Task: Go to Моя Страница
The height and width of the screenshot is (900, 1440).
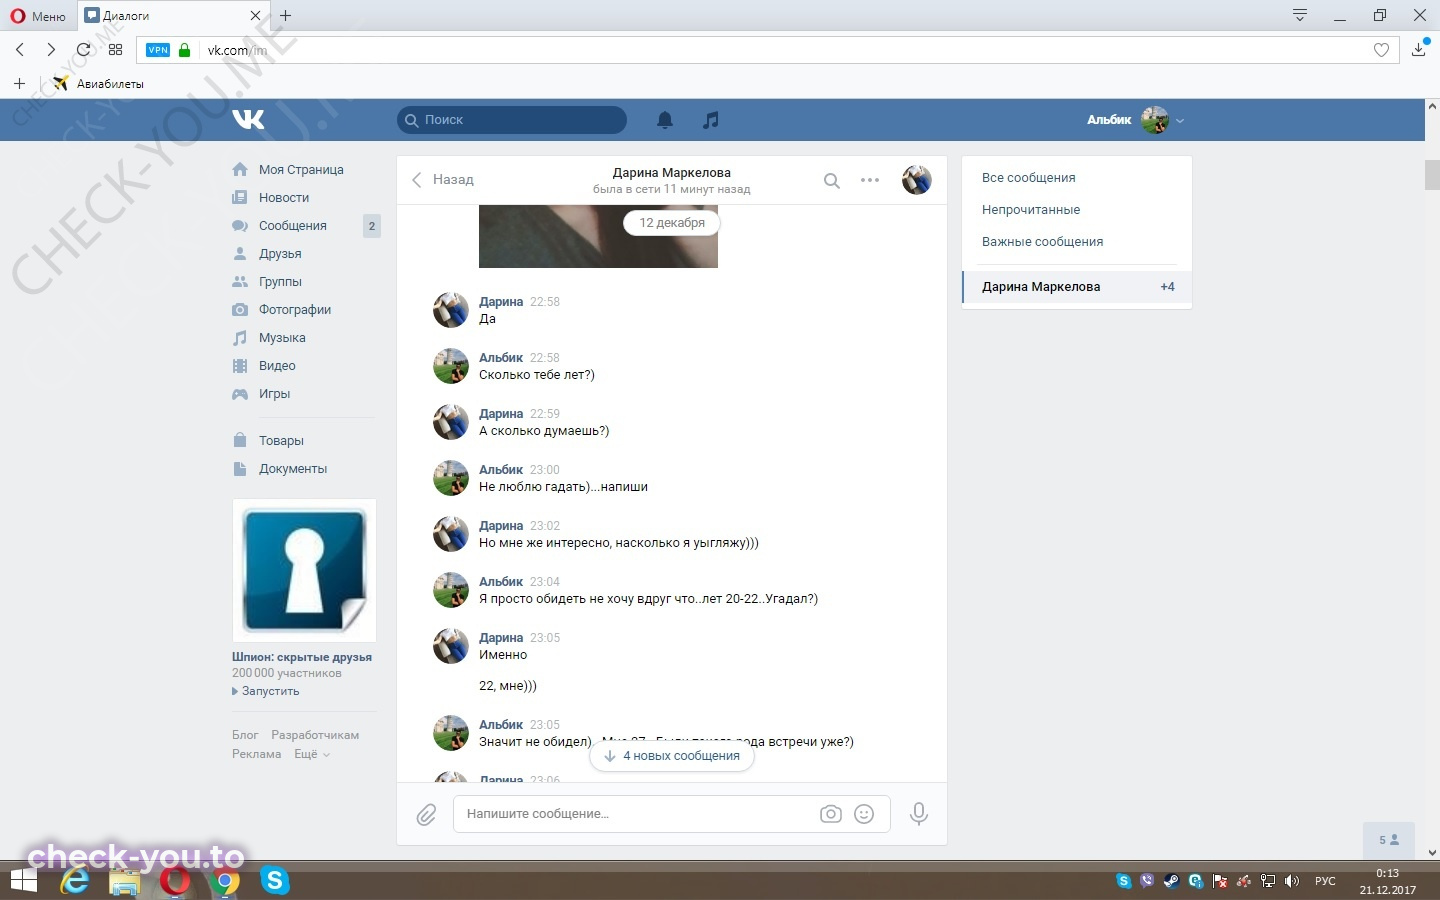Action: click(x=301, y=170)
